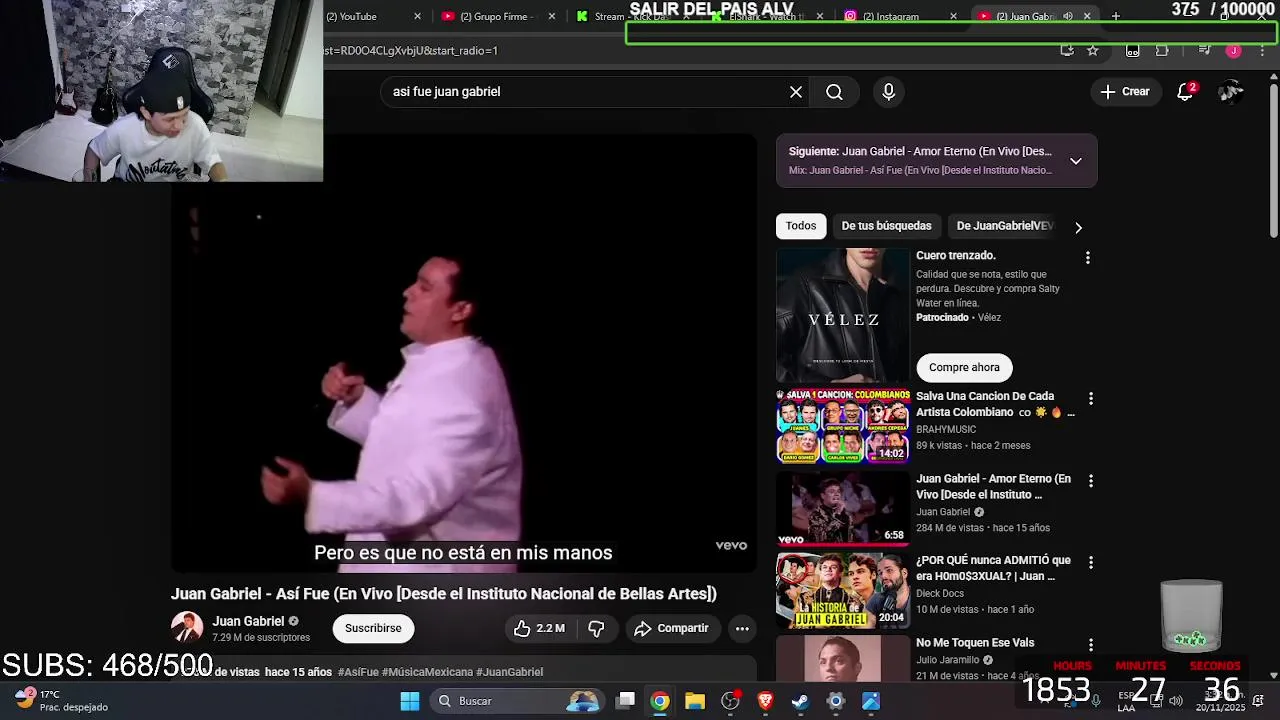Viewport: 1280px width, 720px height.
Task: Select the Todos filter chip
Action: click(801, 226)
